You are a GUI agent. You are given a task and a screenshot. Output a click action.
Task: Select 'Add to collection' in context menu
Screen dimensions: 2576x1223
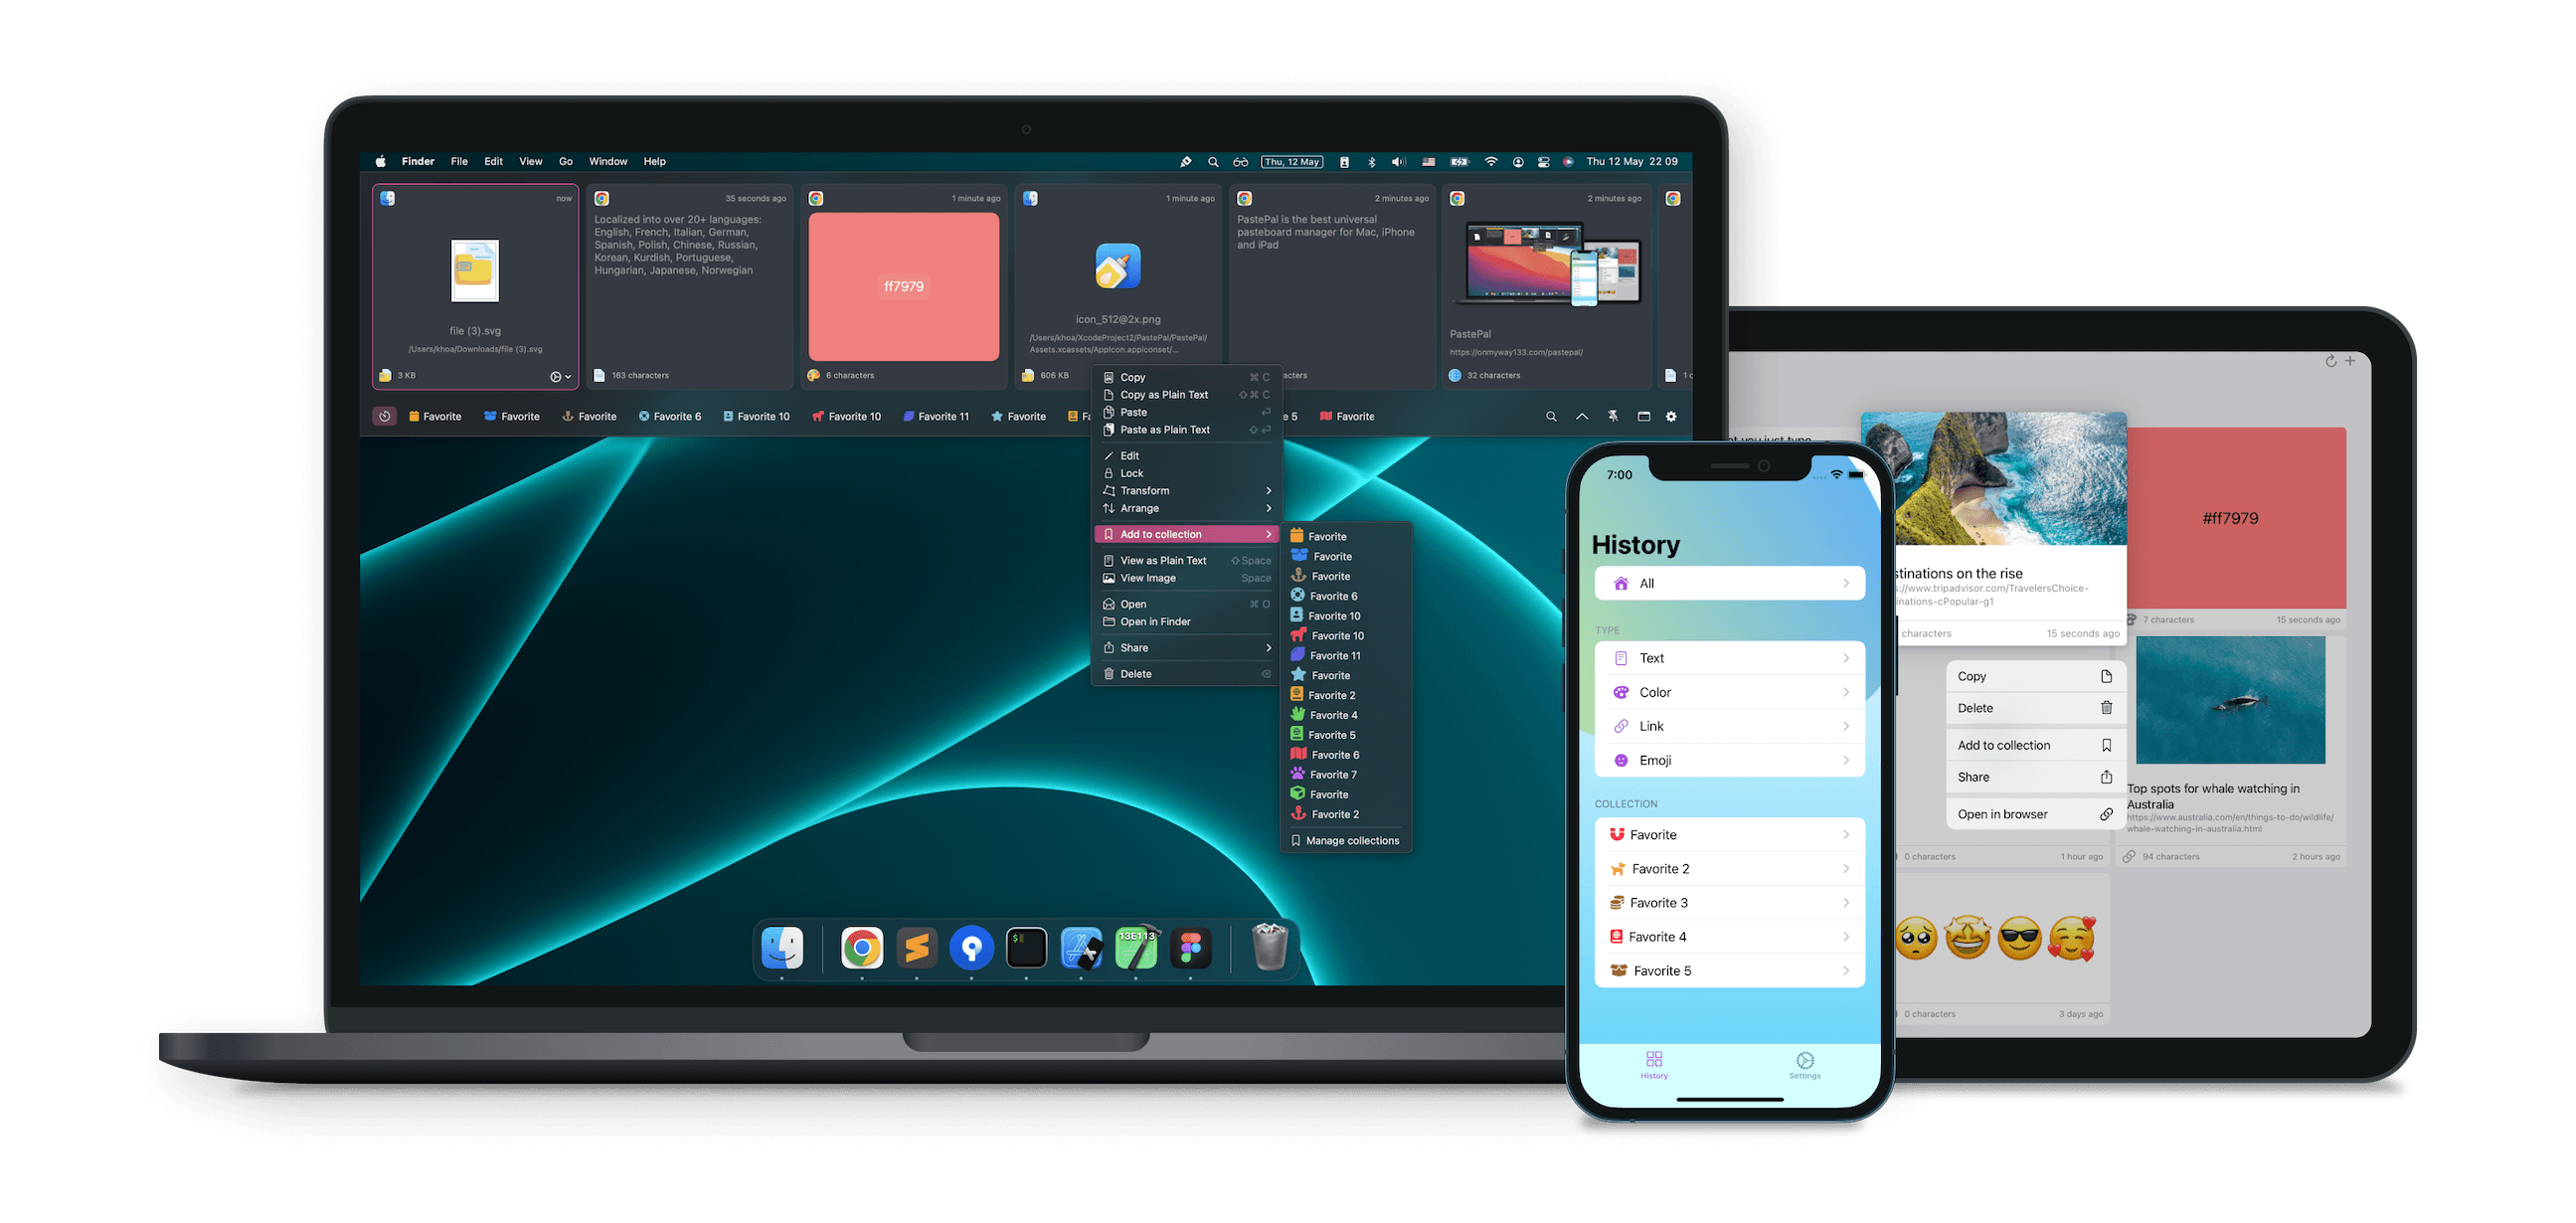(1161, 534)
